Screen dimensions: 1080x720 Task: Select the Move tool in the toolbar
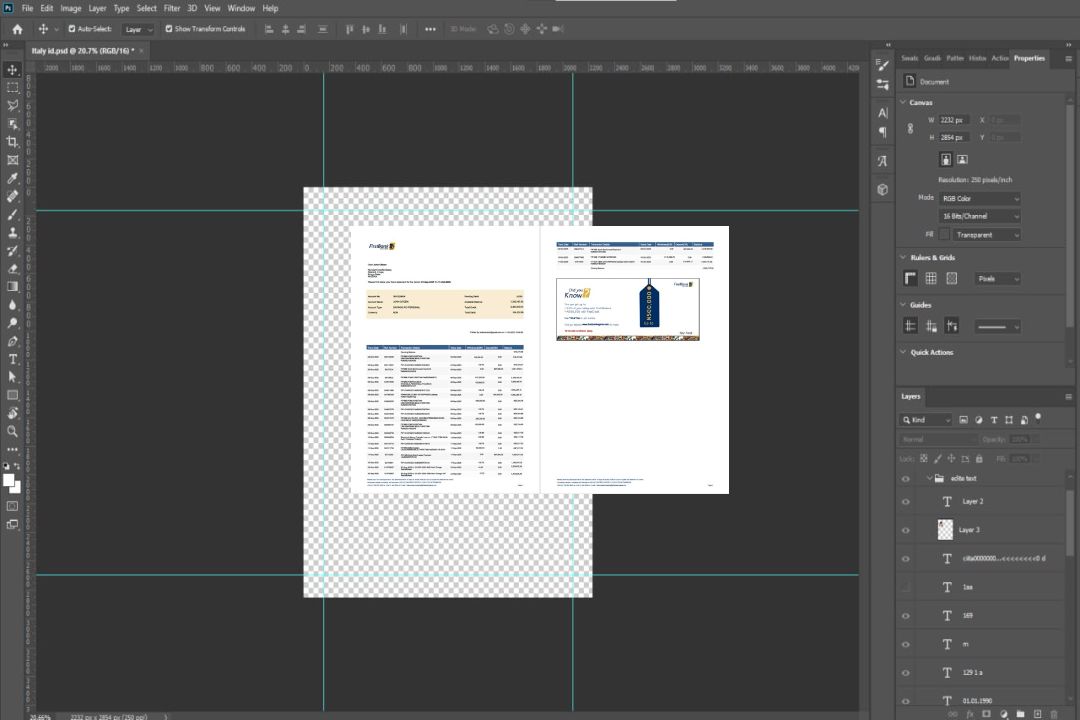click(13, 70)
